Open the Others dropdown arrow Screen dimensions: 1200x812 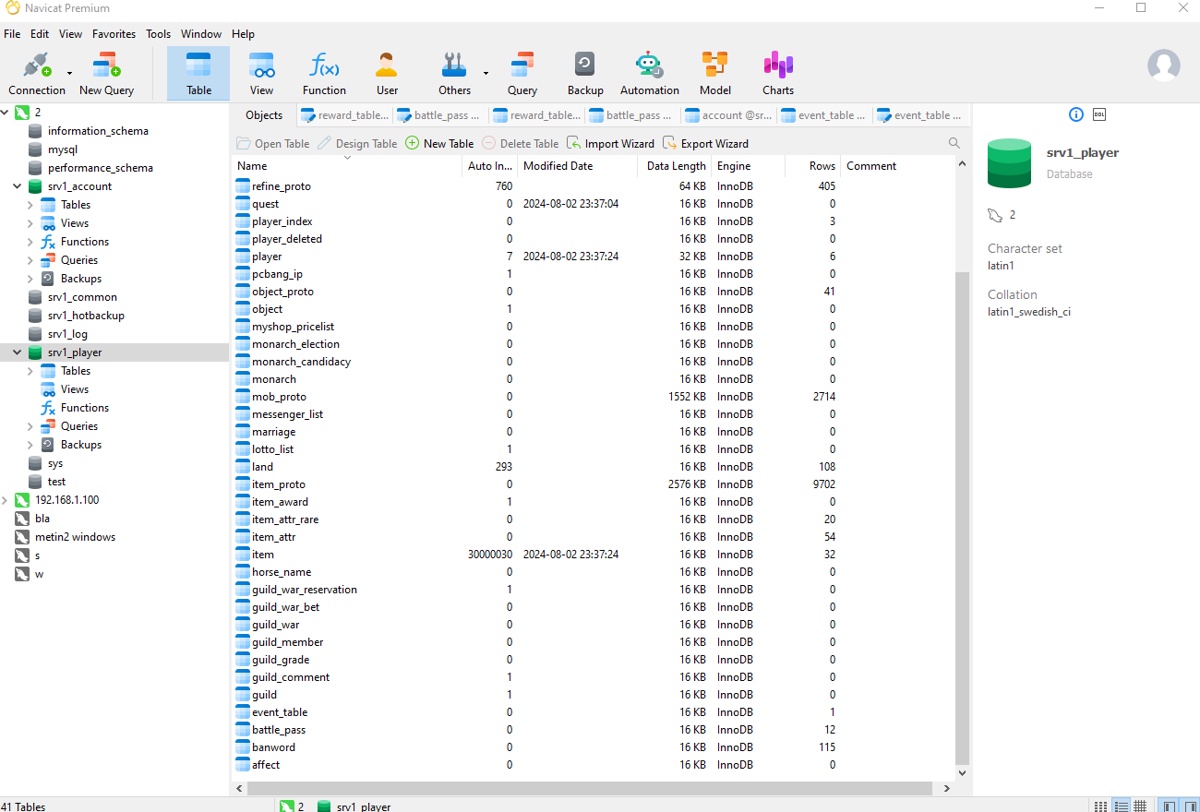(486, 73)
